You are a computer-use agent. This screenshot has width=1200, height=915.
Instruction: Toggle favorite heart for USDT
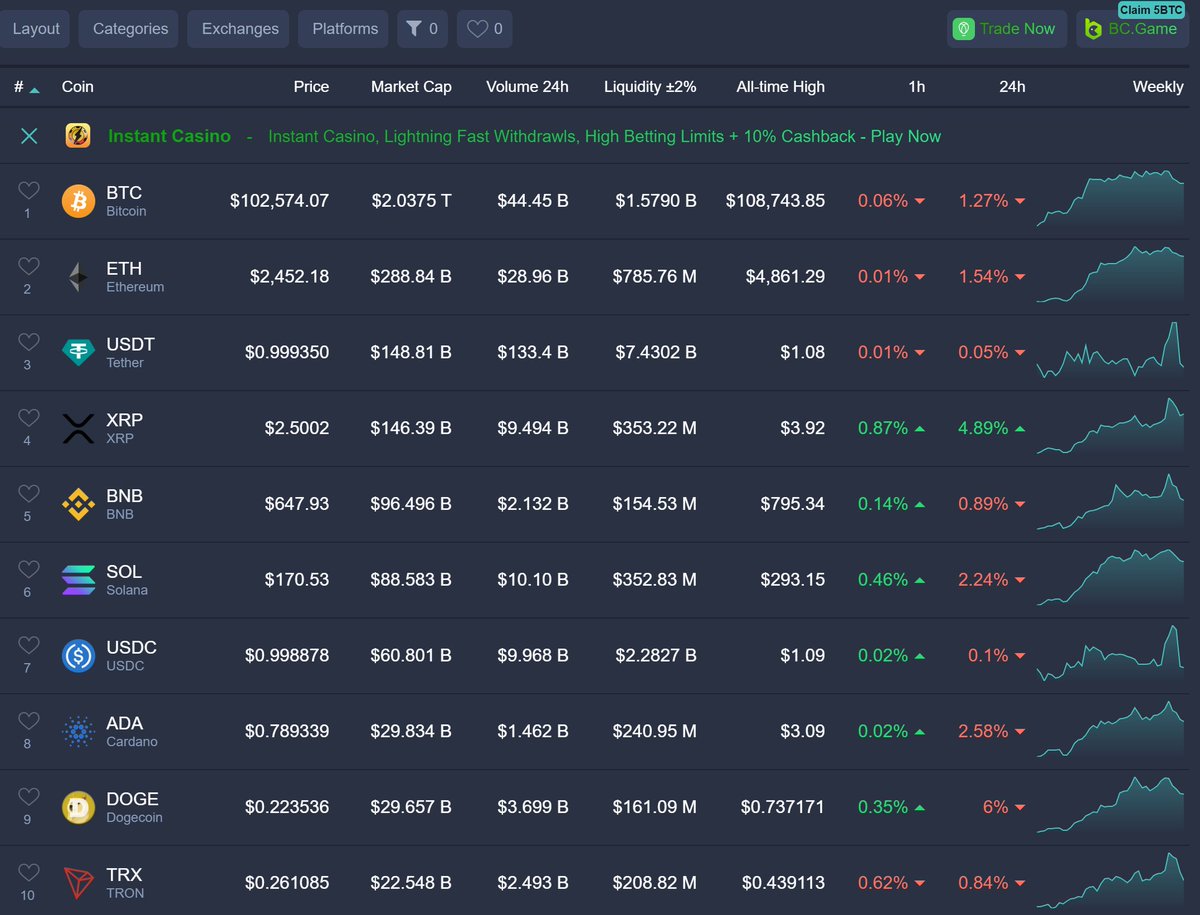point(29,342)
